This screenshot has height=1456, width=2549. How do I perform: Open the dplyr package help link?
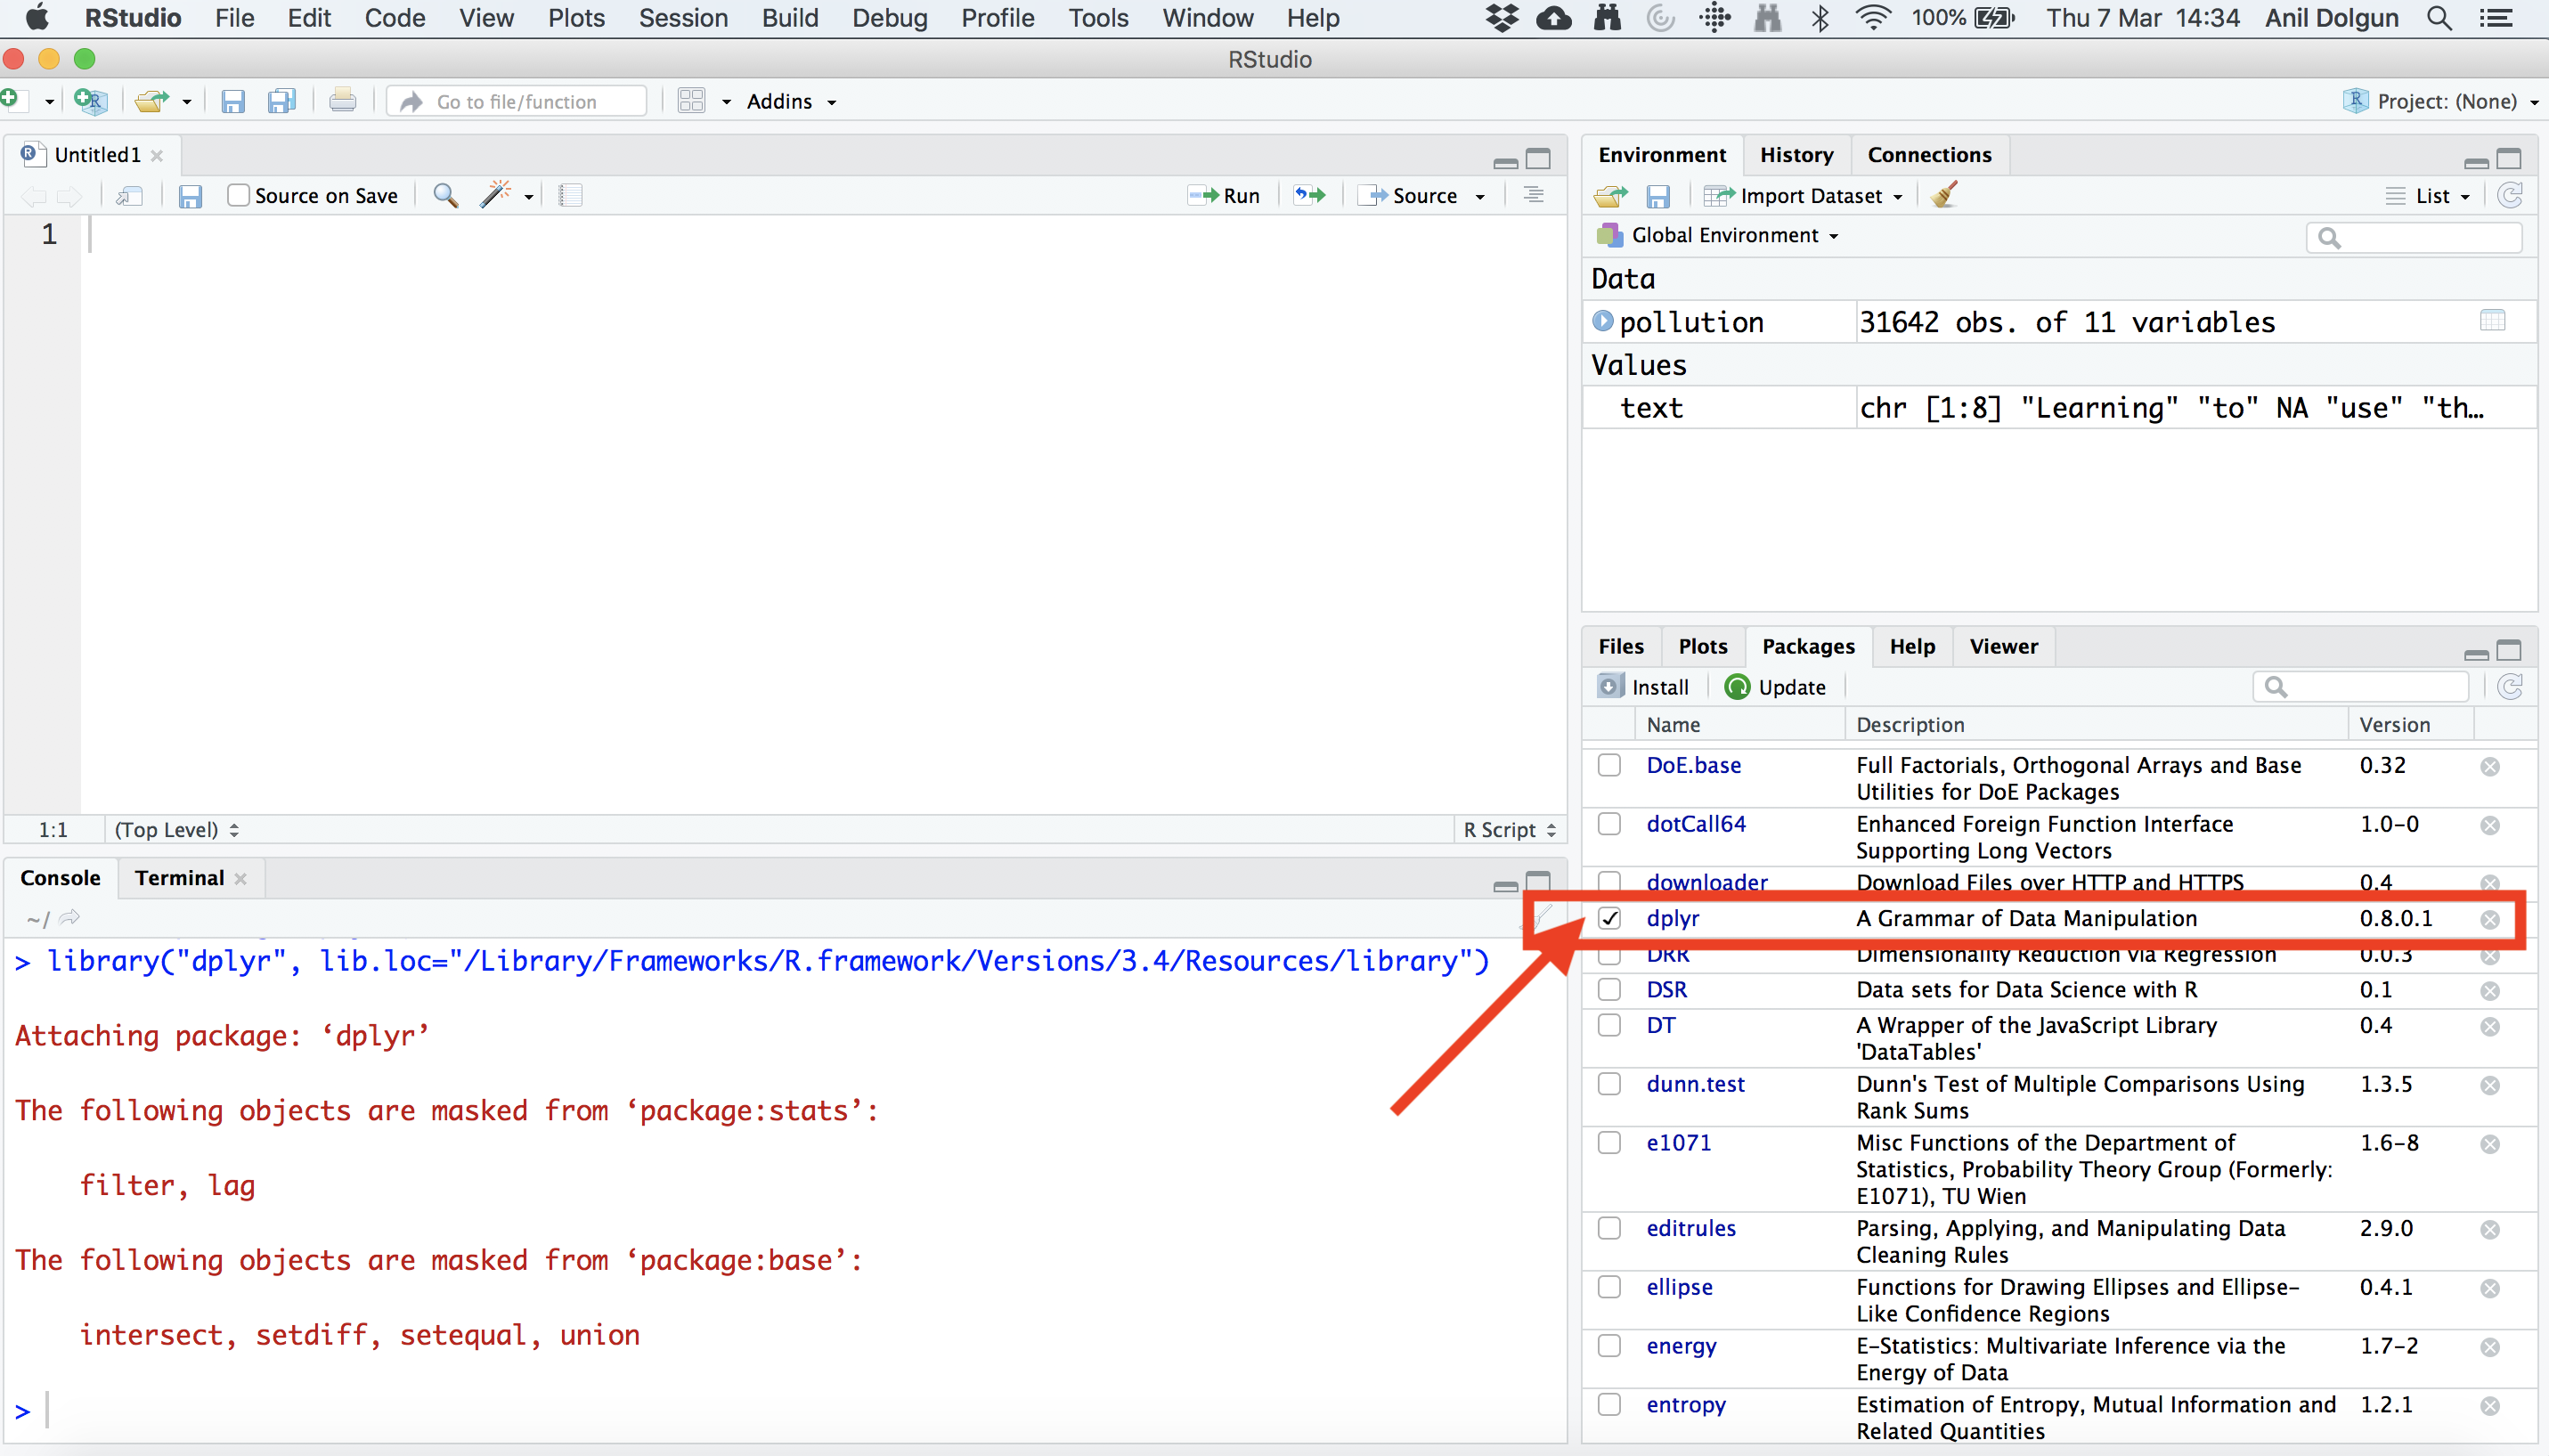1672,918
